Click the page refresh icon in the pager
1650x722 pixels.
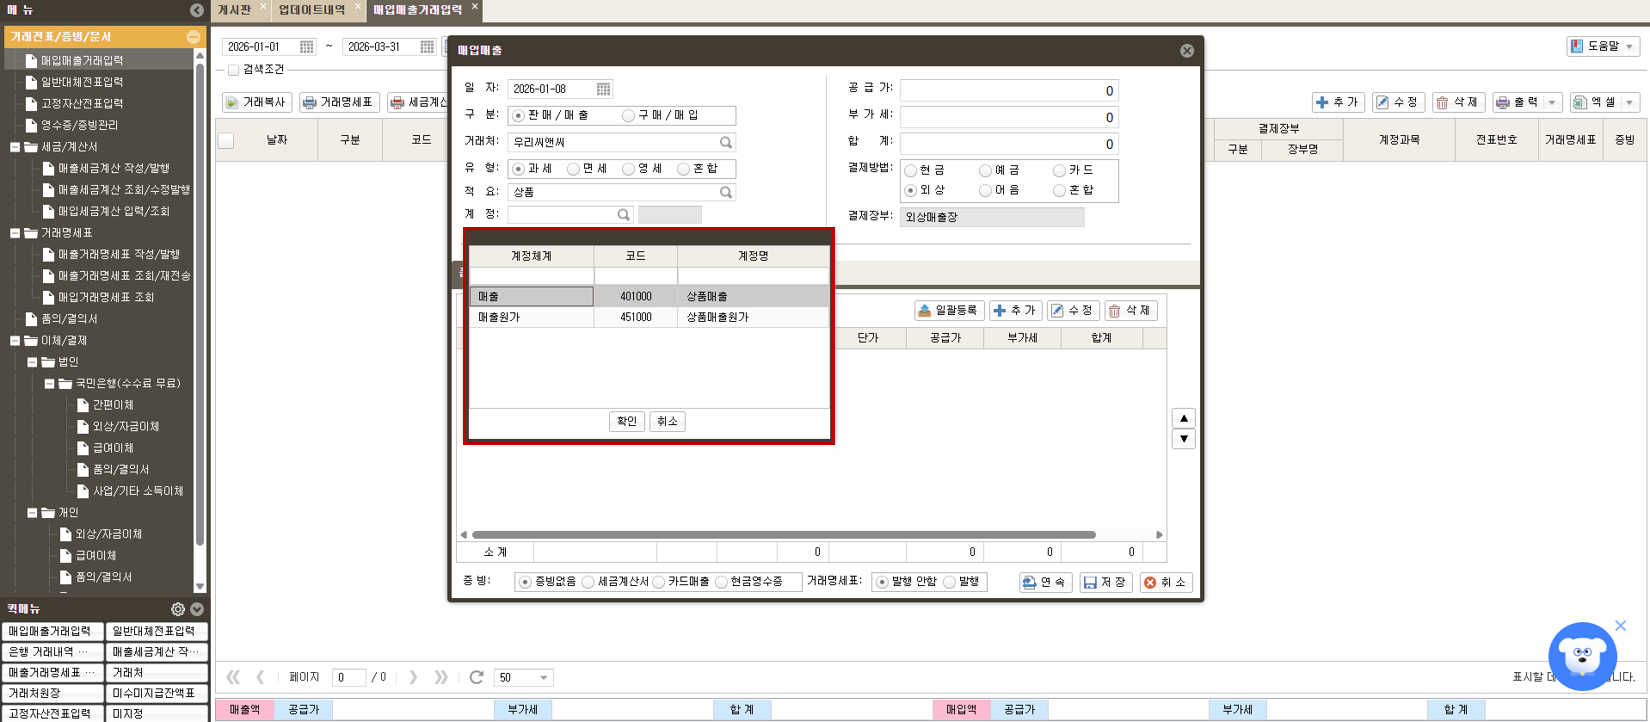coord(477,677)
